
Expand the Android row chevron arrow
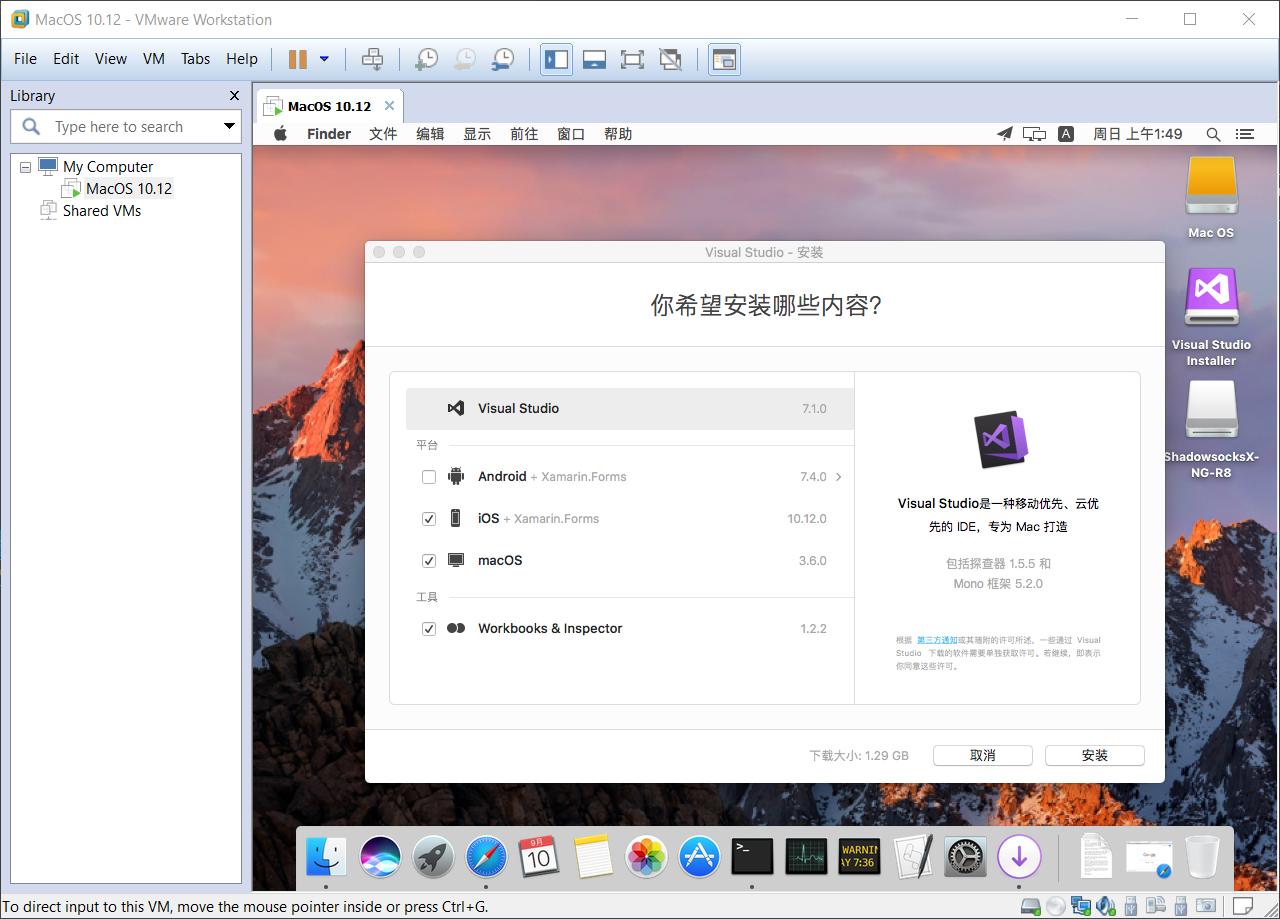pyautogui.click(x=838, y=477)
